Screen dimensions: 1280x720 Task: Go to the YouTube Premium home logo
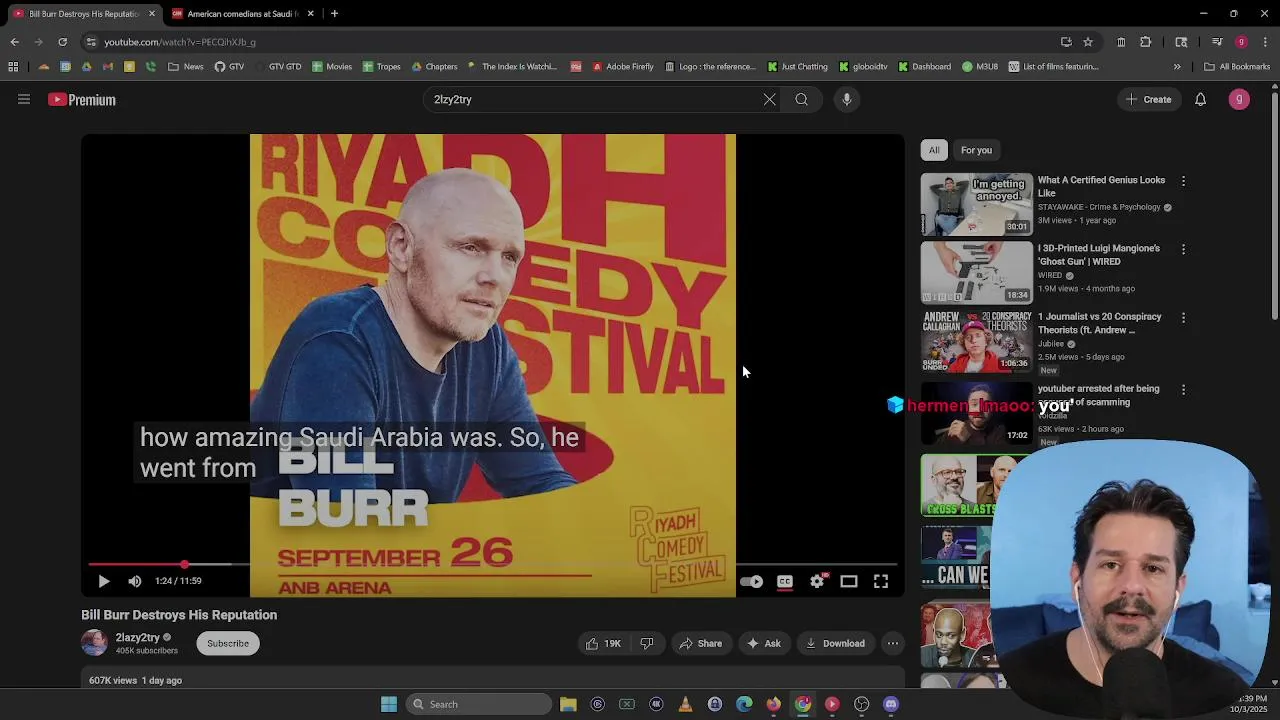[82, 100]
